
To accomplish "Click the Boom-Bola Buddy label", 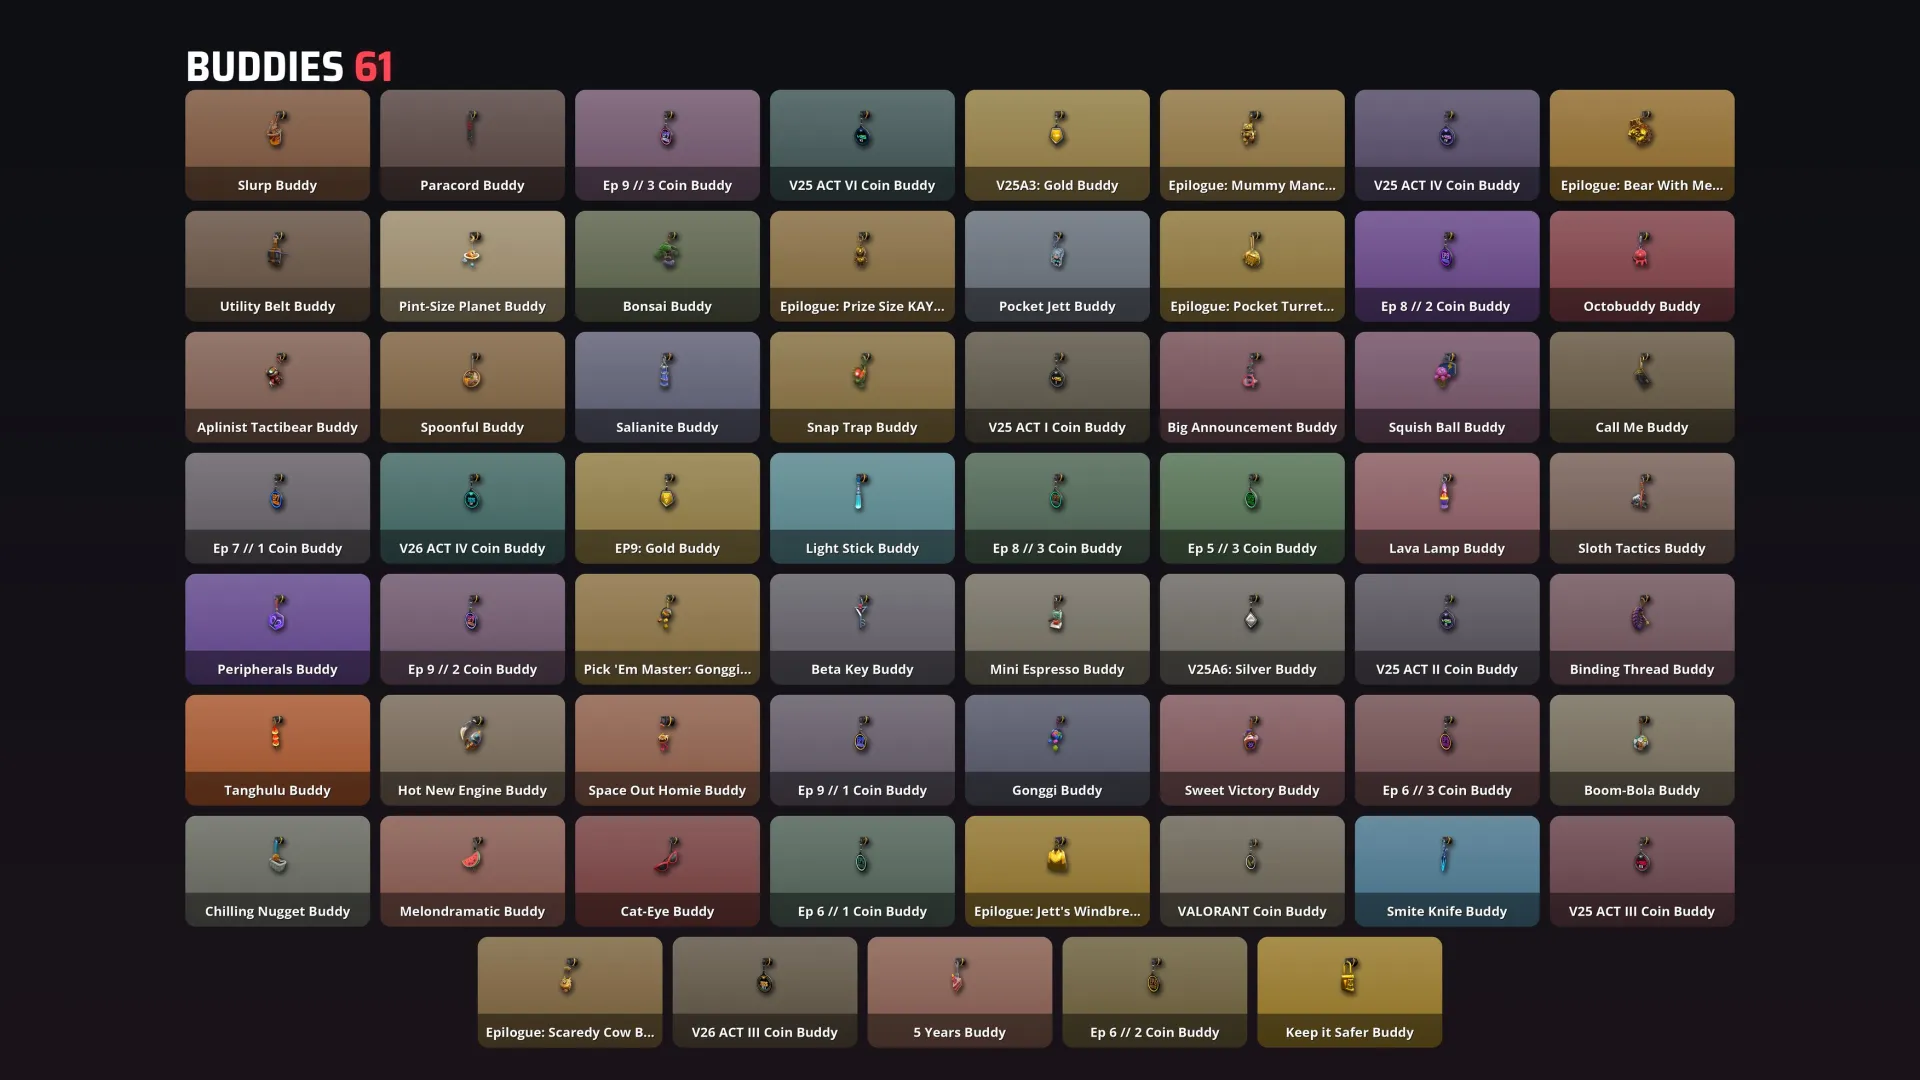I will point(1642,790).
